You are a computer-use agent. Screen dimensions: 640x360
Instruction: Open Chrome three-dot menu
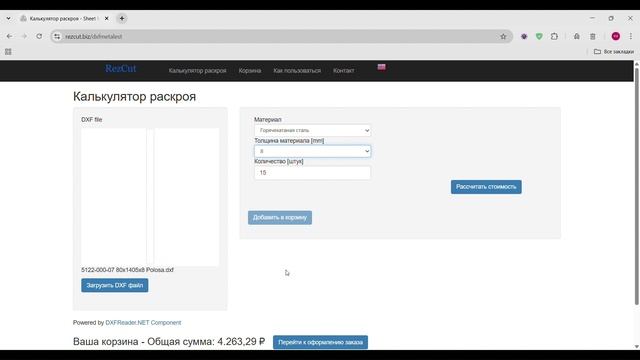pyautogui.click(x=631, y=36)
